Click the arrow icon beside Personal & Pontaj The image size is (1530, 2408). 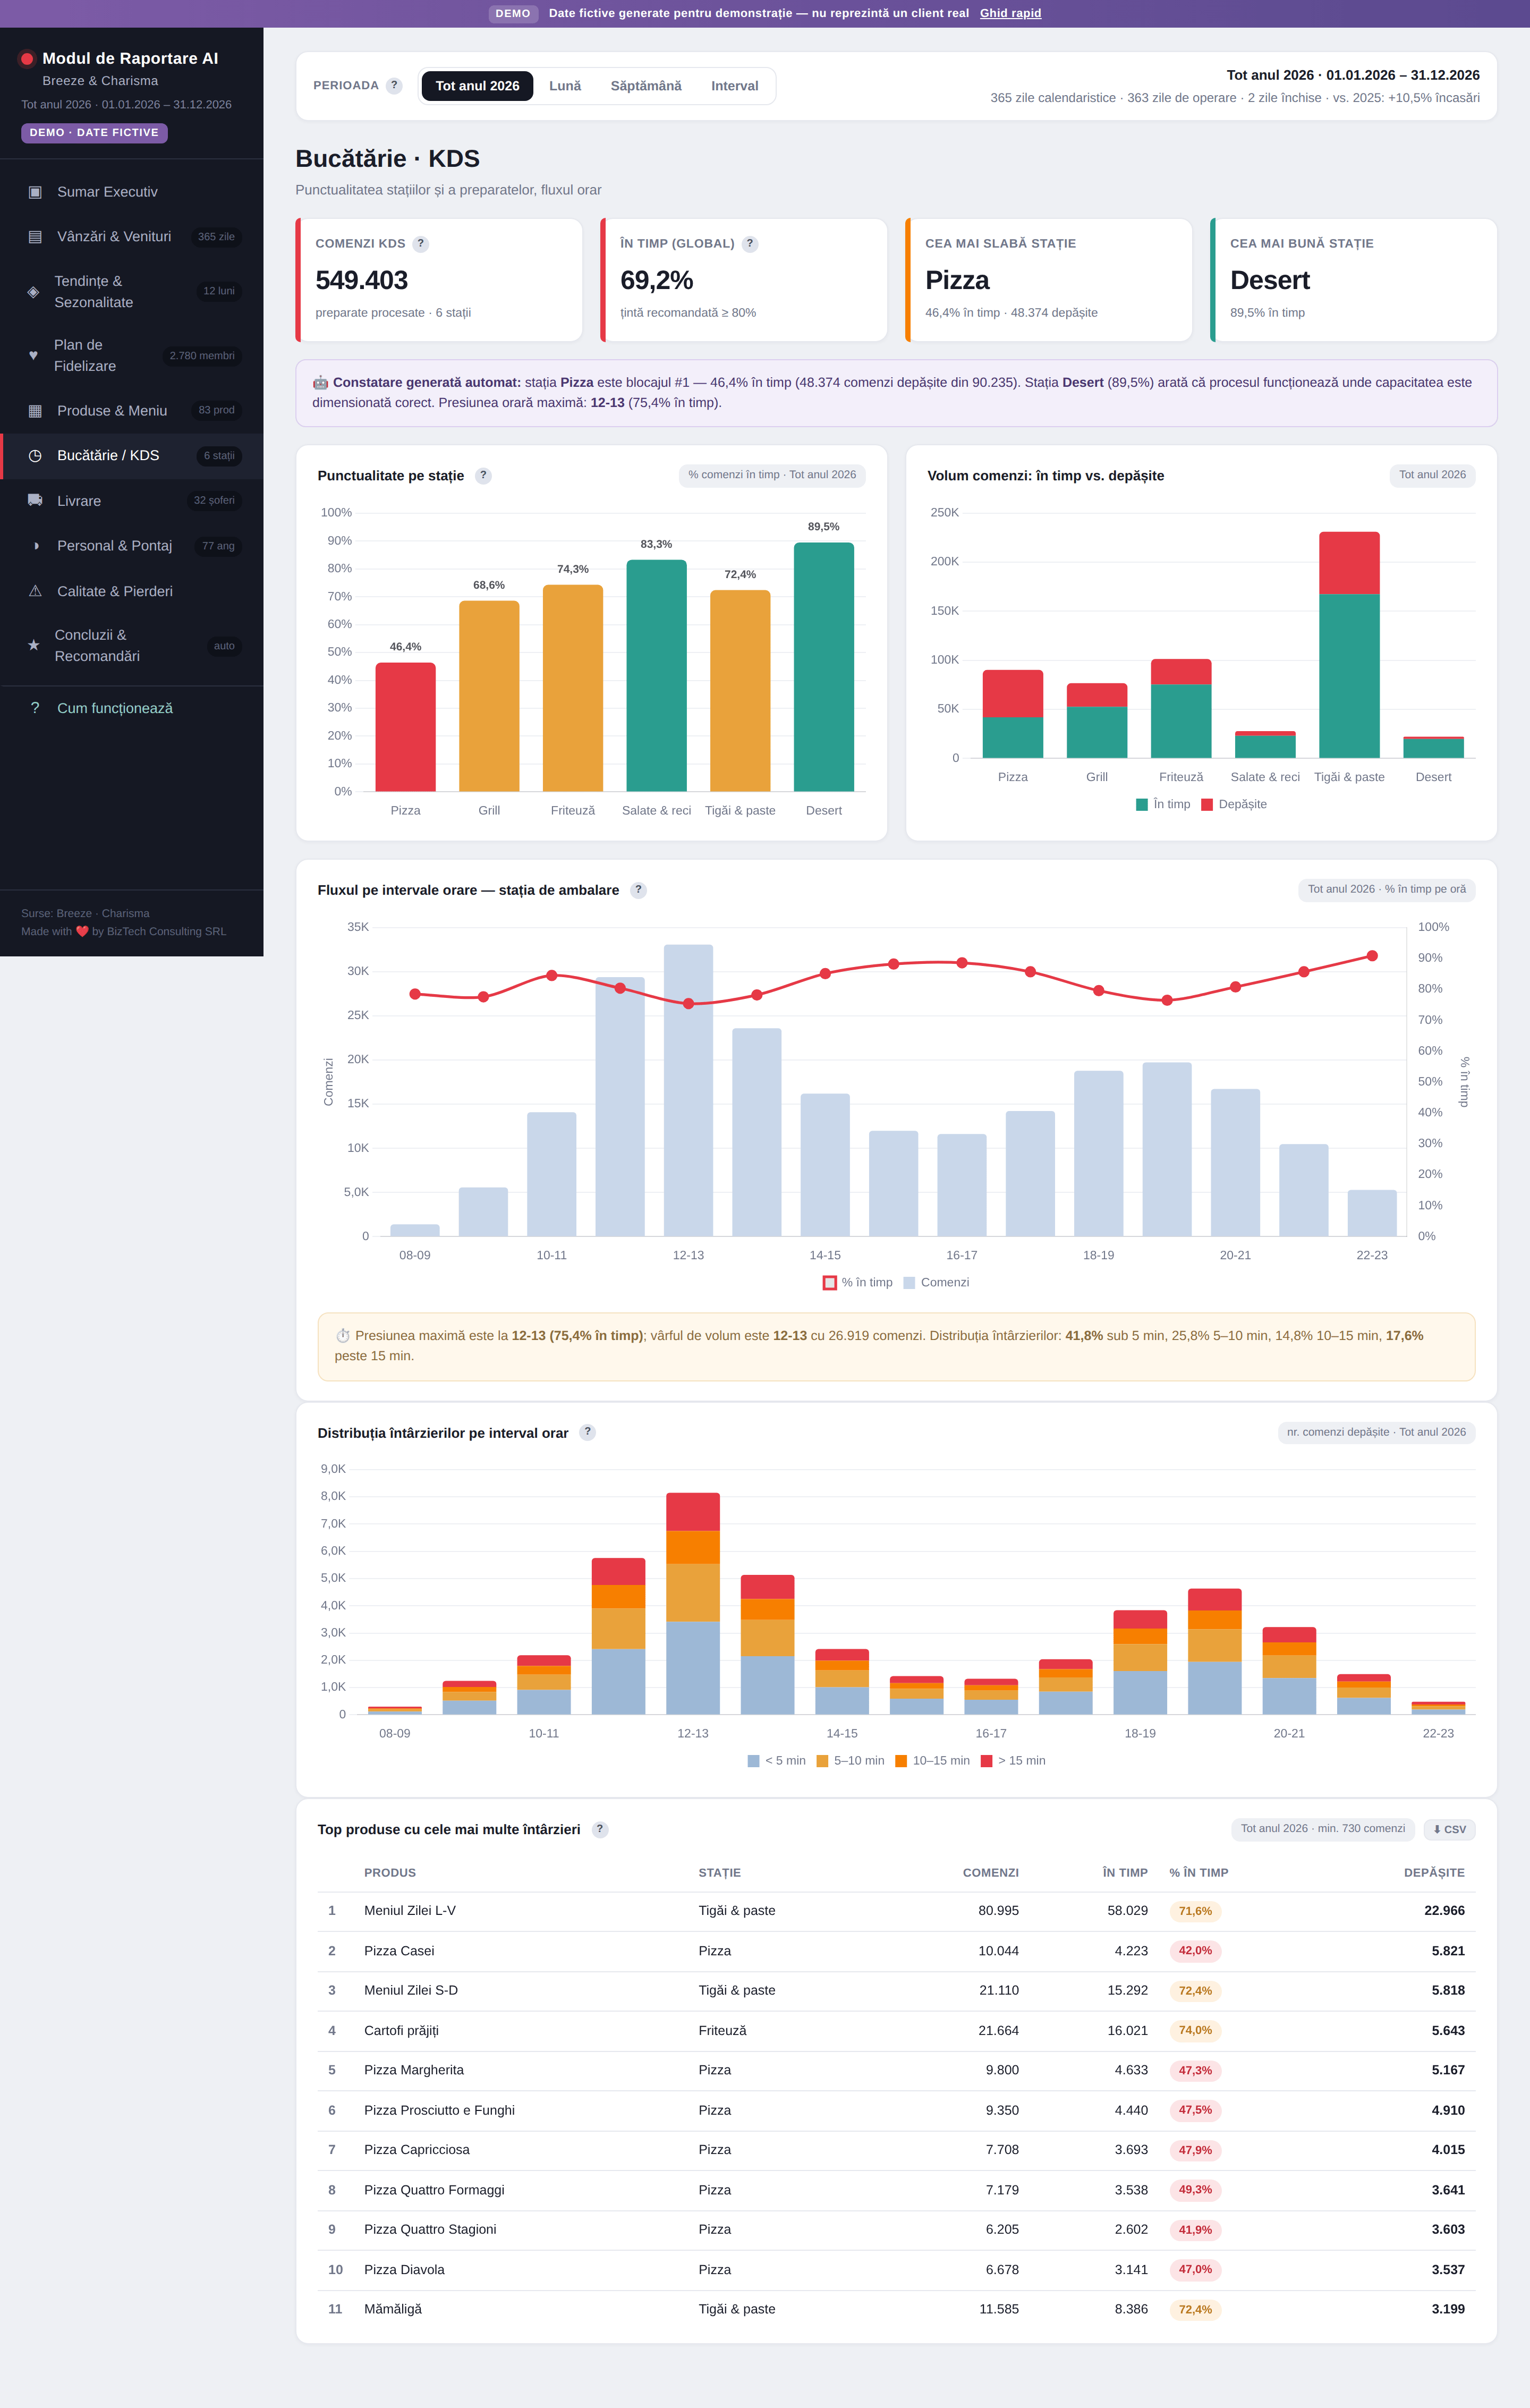(x=35, y=546)
